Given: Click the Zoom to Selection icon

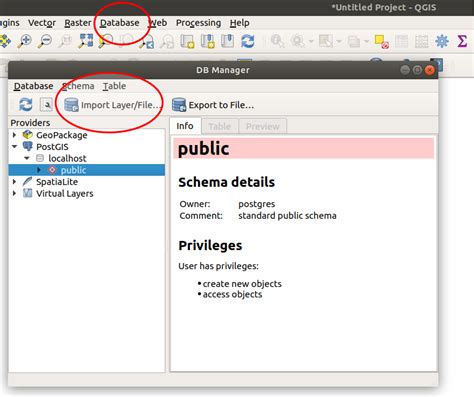Looking at the screenshot, I should (106, 41).
